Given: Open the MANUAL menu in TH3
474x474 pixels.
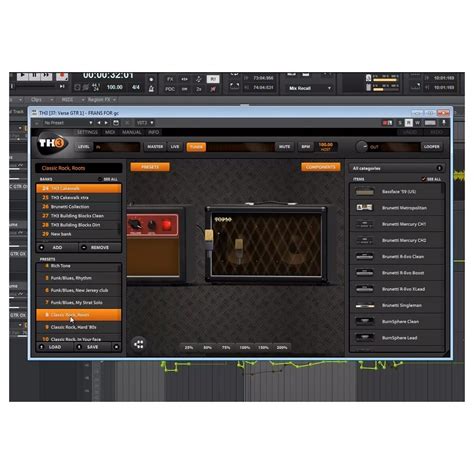Looking at the screenshot, I should pos(132,132).
